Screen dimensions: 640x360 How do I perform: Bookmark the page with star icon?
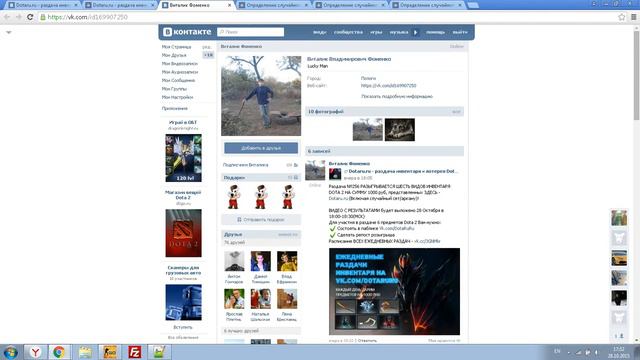pyautogui.click(x=622, y=17)
